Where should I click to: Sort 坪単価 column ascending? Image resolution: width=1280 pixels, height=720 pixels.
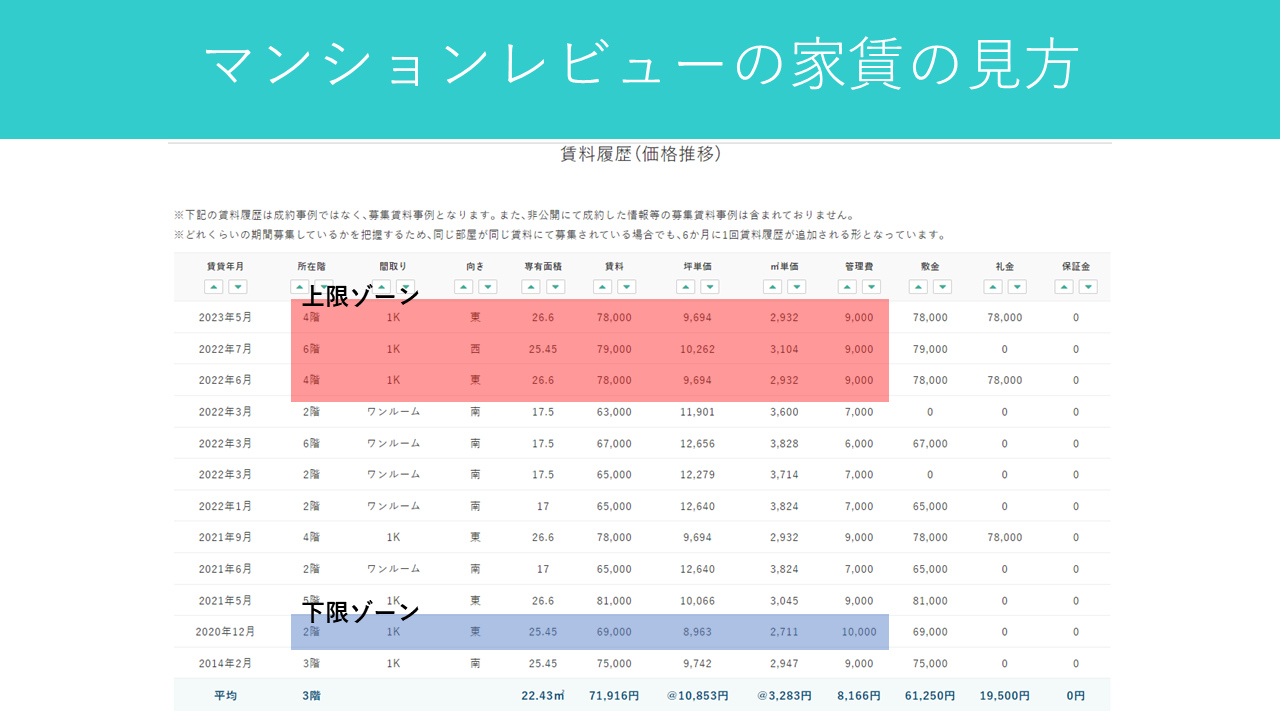685,287
